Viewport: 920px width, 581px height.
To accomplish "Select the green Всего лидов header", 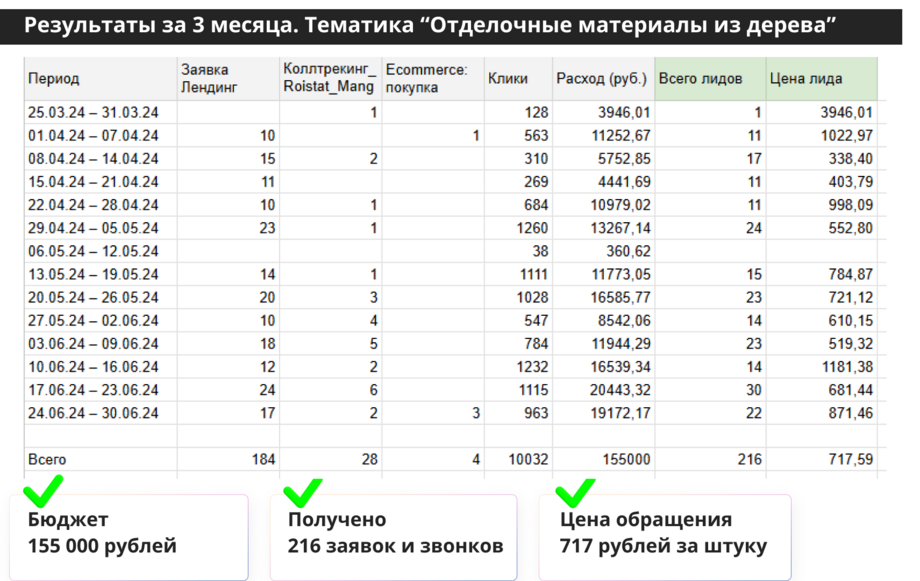I will (710, 79).
